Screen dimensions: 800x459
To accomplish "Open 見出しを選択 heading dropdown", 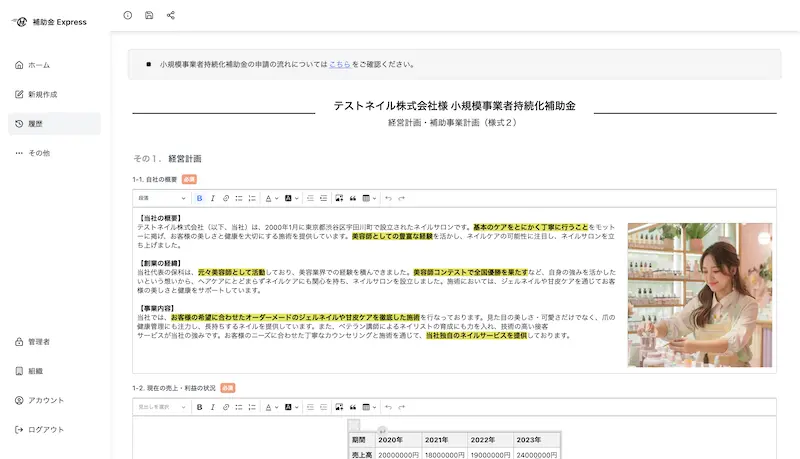I will click(161, 407).
